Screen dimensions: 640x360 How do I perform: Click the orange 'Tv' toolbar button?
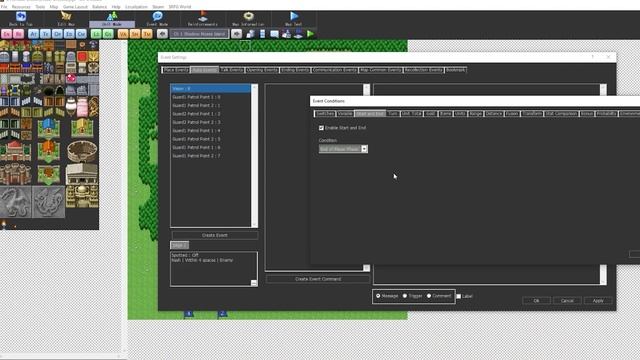(x=147, y=34)
